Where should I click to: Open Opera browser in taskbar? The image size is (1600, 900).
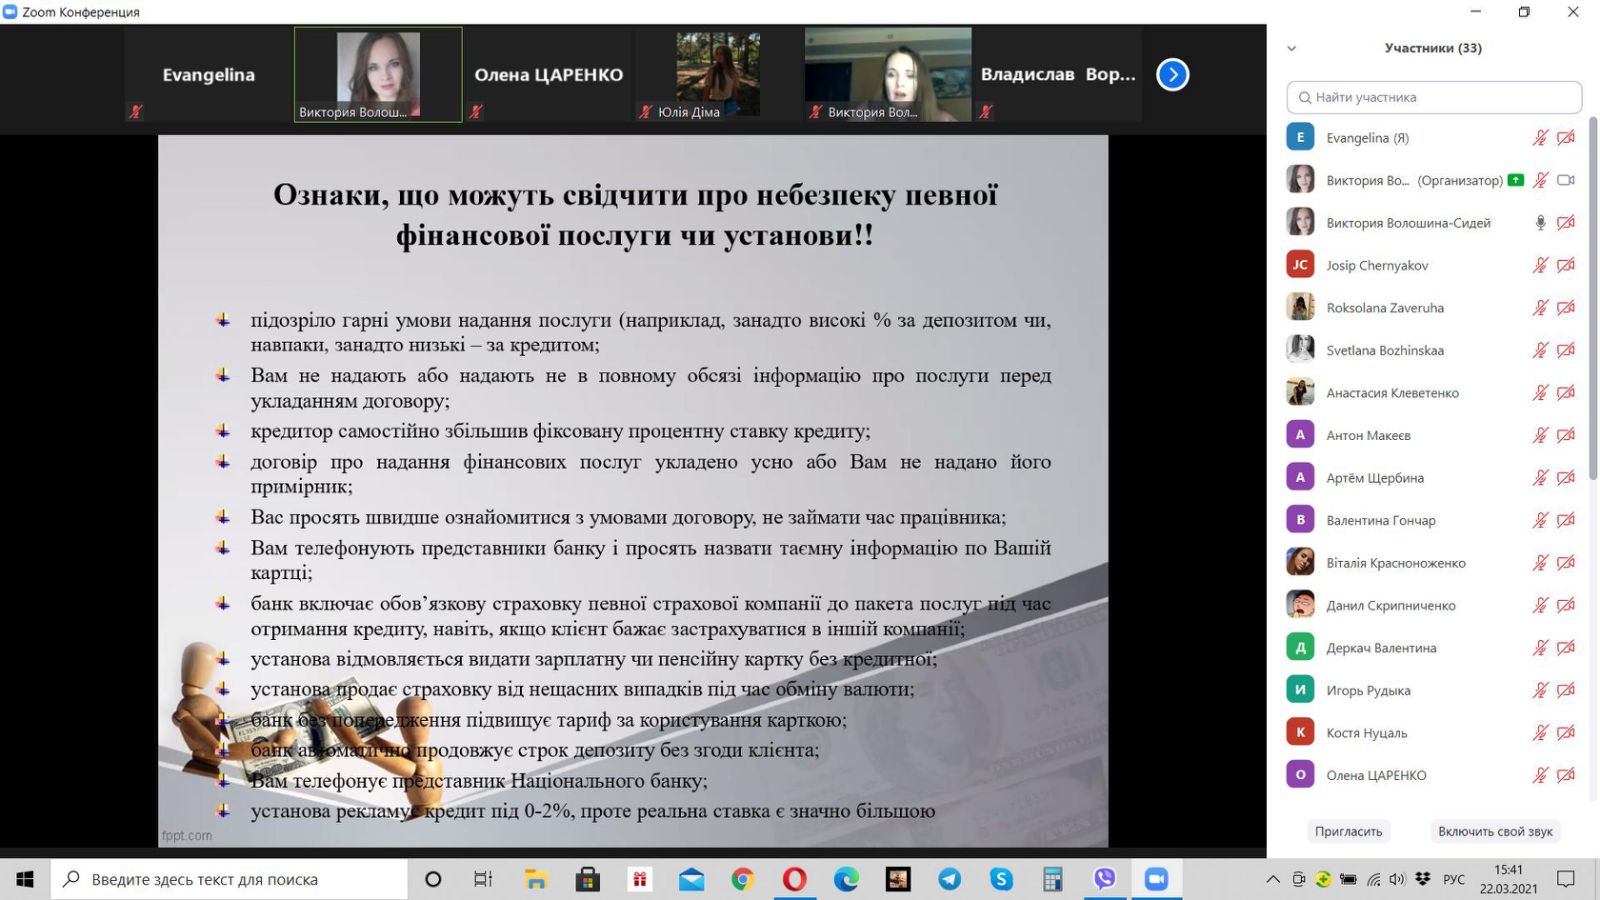(x=794, y=879)
